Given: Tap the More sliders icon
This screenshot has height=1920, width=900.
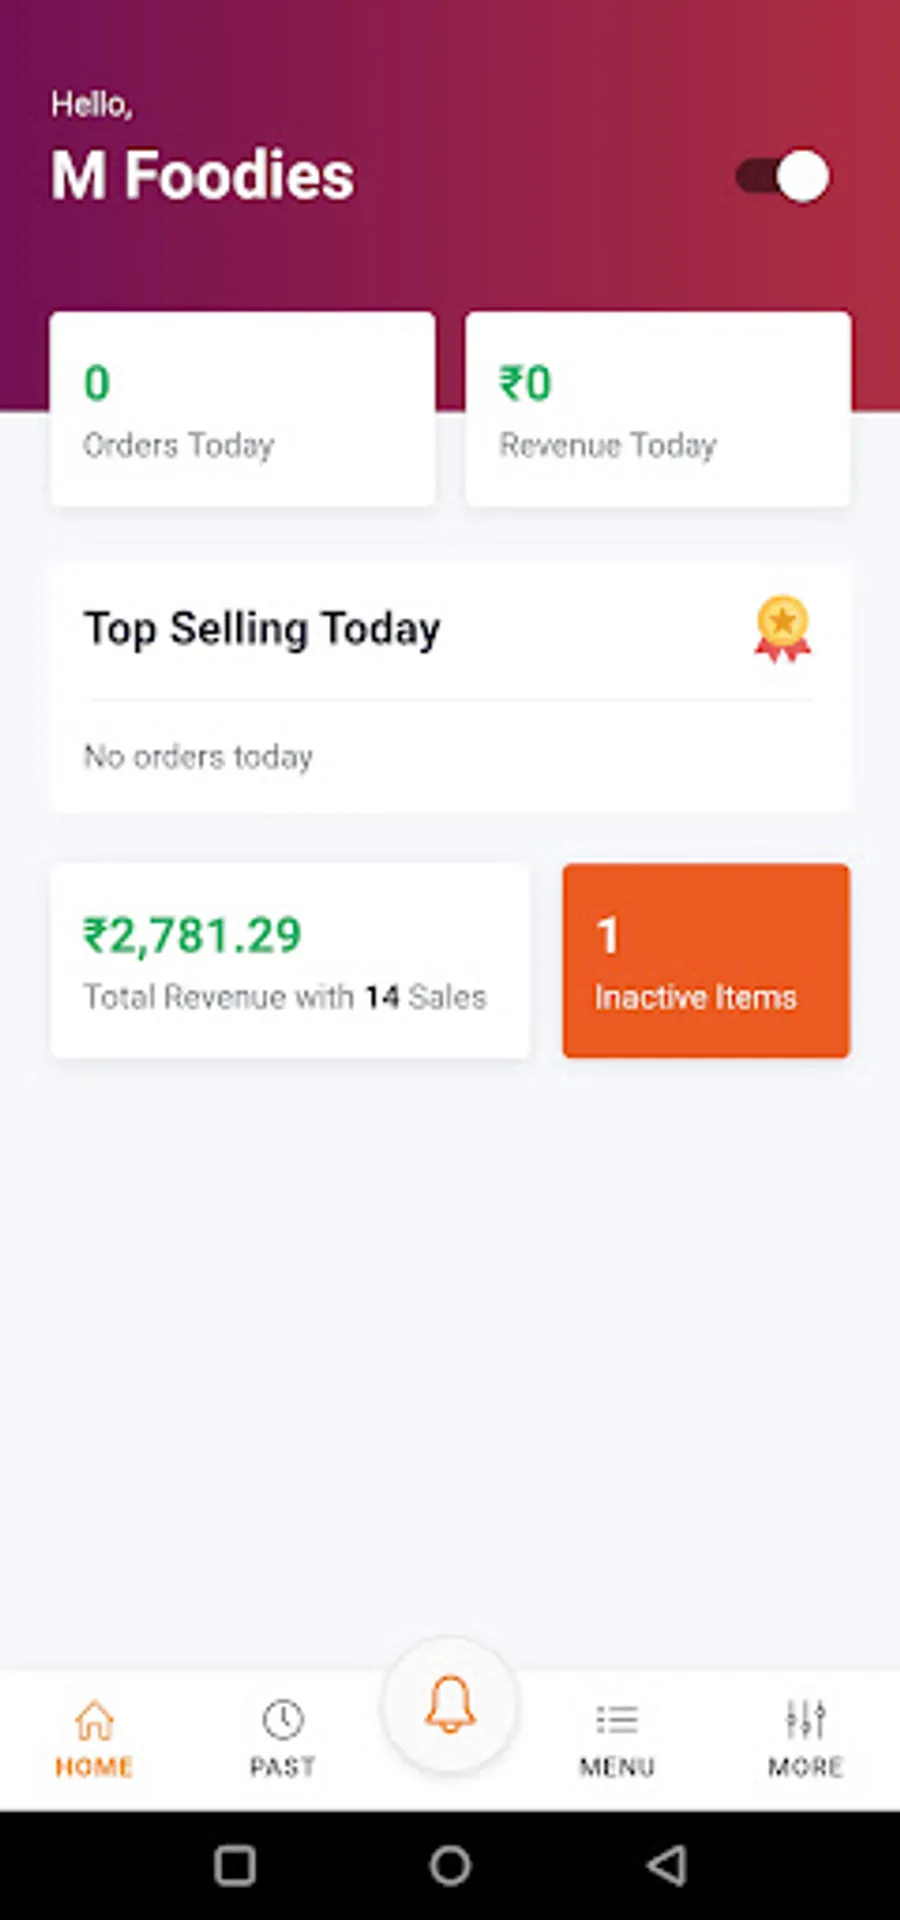Looking at the screenshot, I should (806, 1720).
